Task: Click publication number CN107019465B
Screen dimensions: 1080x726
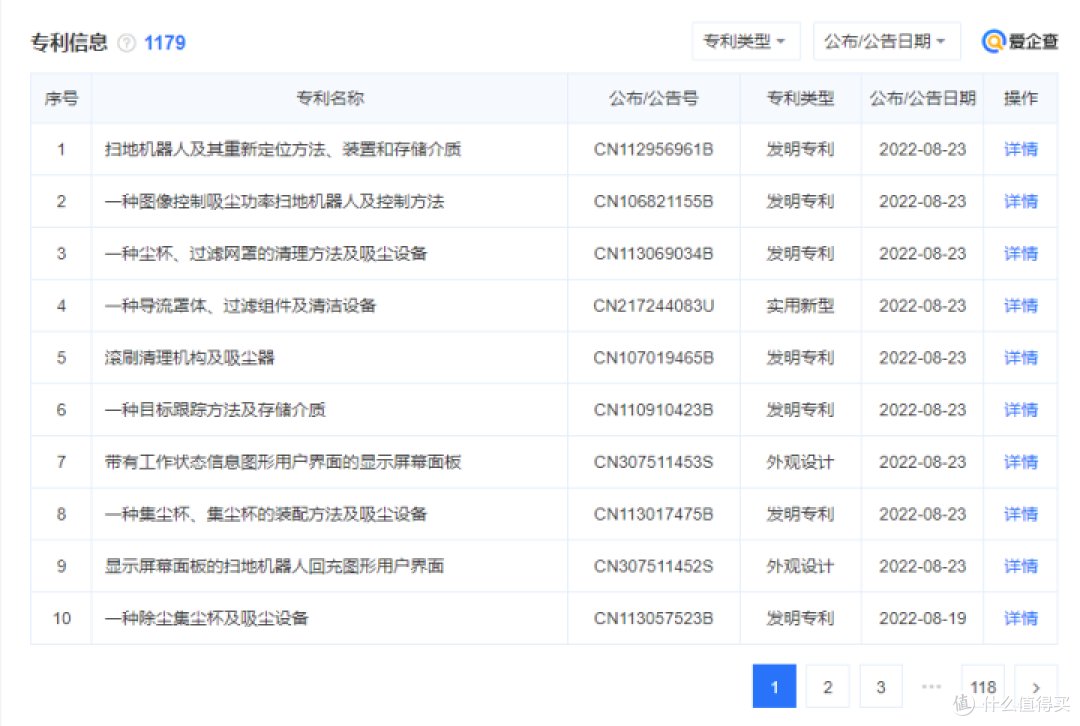Action: pos(653,358)
